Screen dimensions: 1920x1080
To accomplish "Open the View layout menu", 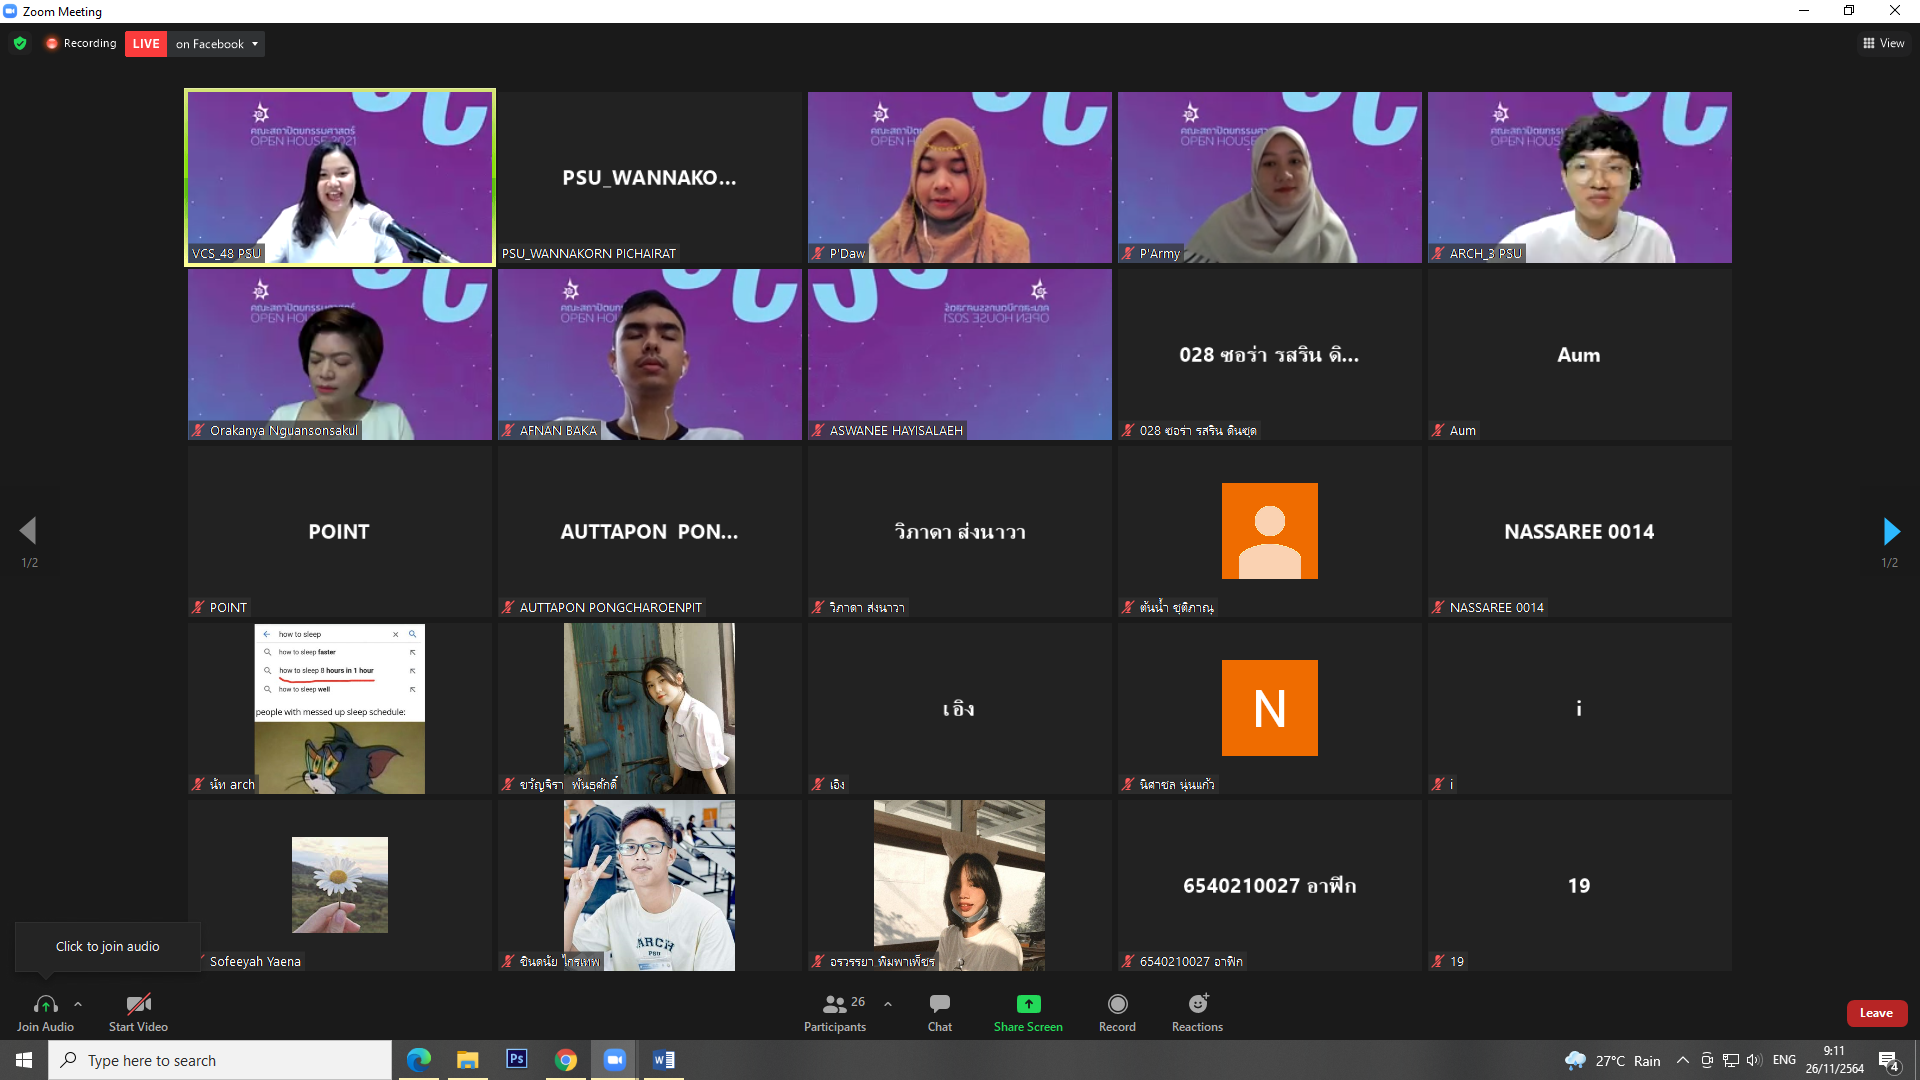I will (x=1883, y=43).
